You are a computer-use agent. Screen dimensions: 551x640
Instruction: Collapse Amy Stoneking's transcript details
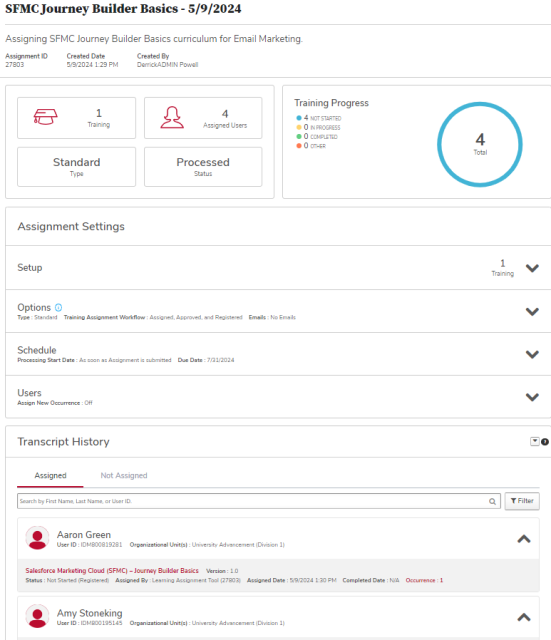click(524, 617)
